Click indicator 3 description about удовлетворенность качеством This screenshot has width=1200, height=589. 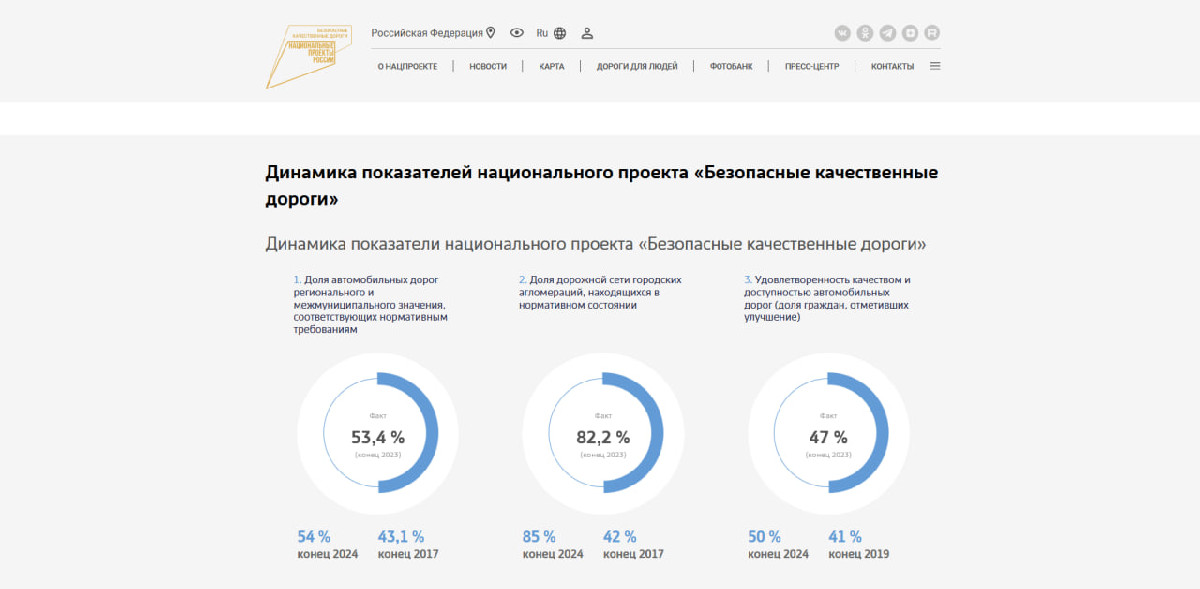(828, 298)
